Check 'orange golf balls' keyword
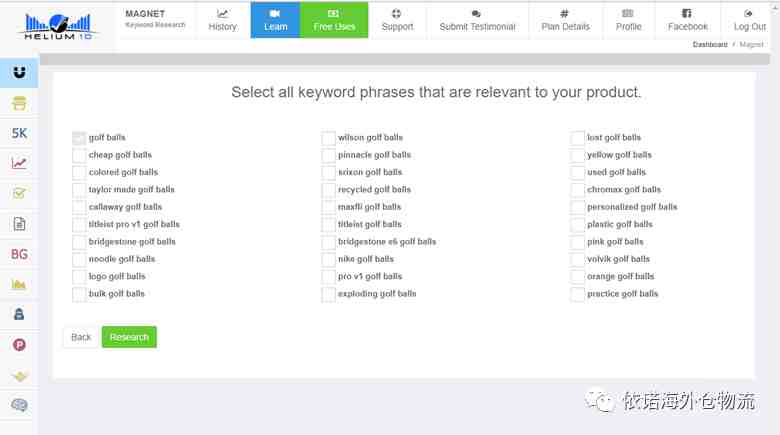This screenshot has width=780, height=435. (x=578, y=277)
